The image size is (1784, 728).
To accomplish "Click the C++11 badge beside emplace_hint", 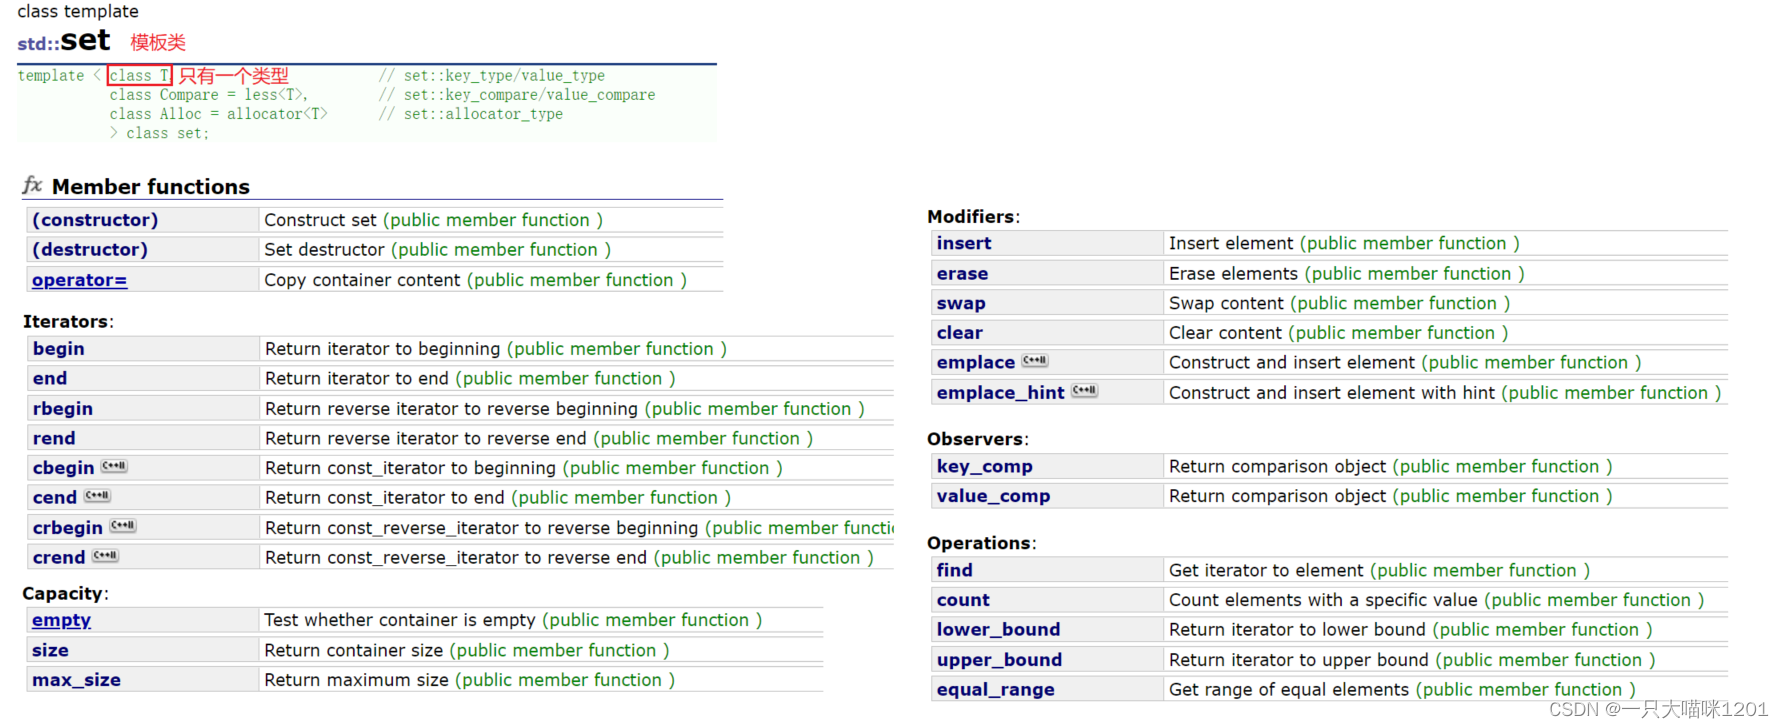I will click(1085, 390).
